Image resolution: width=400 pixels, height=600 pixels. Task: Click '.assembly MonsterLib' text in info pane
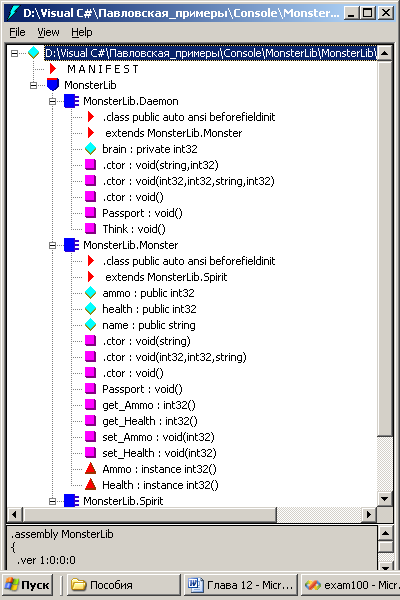[x=62, y=534]
